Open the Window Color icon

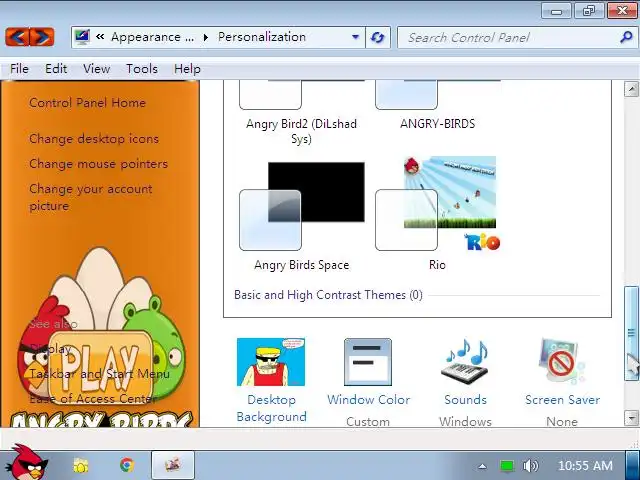(368, 362)
